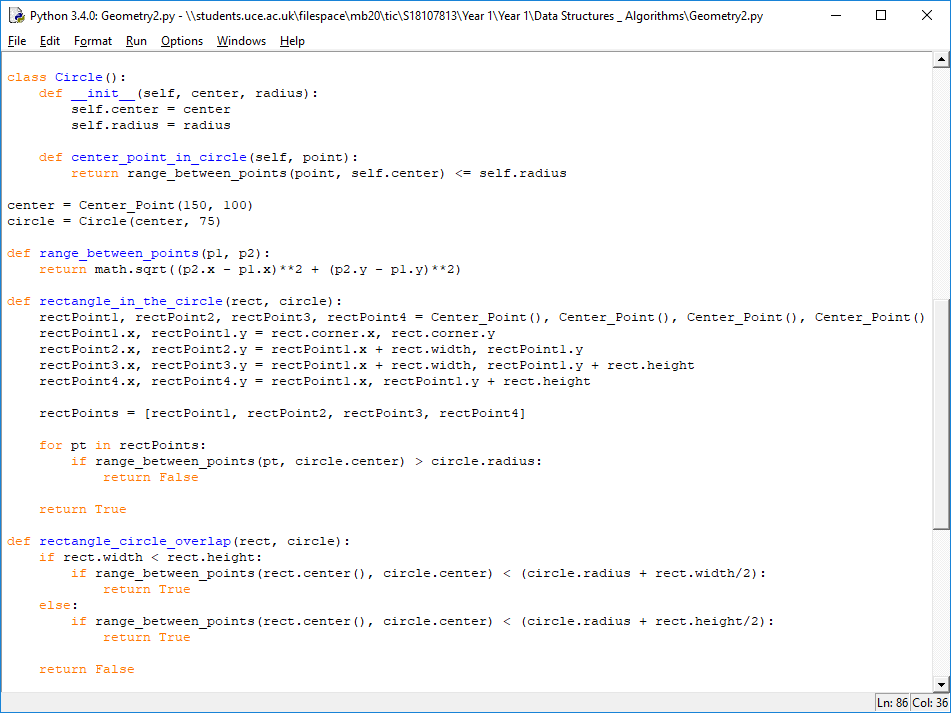The image size is (951, 713).
Task: Place cursor on the class Circle line
Action: 67,77
